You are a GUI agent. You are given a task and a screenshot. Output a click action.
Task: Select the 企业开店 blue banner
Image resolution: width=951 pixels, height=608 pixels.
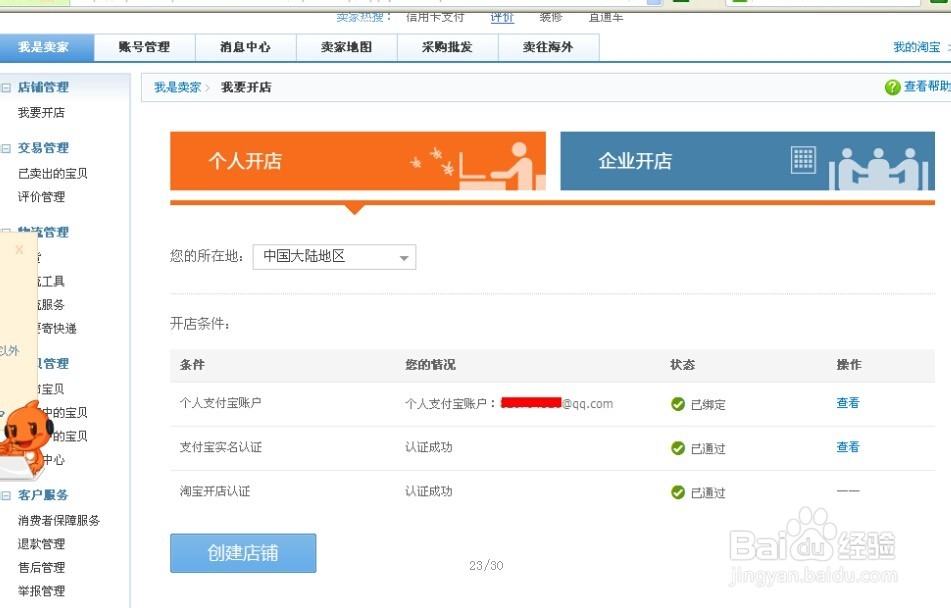point(747,161)
